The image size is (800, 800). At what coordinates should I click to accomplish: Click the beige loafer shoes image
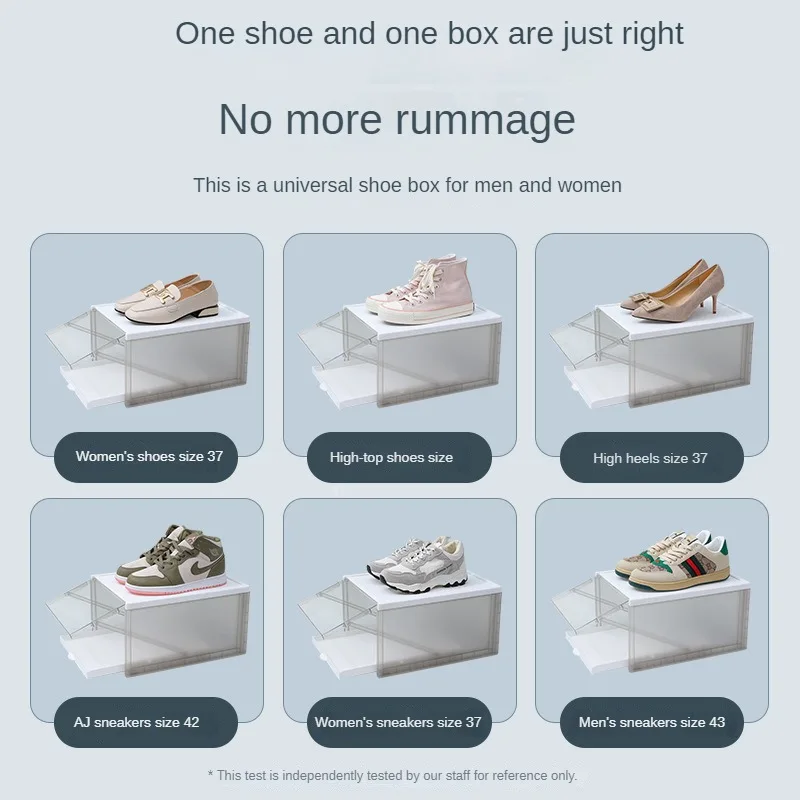pyautogui.click(x=167, y=299)
